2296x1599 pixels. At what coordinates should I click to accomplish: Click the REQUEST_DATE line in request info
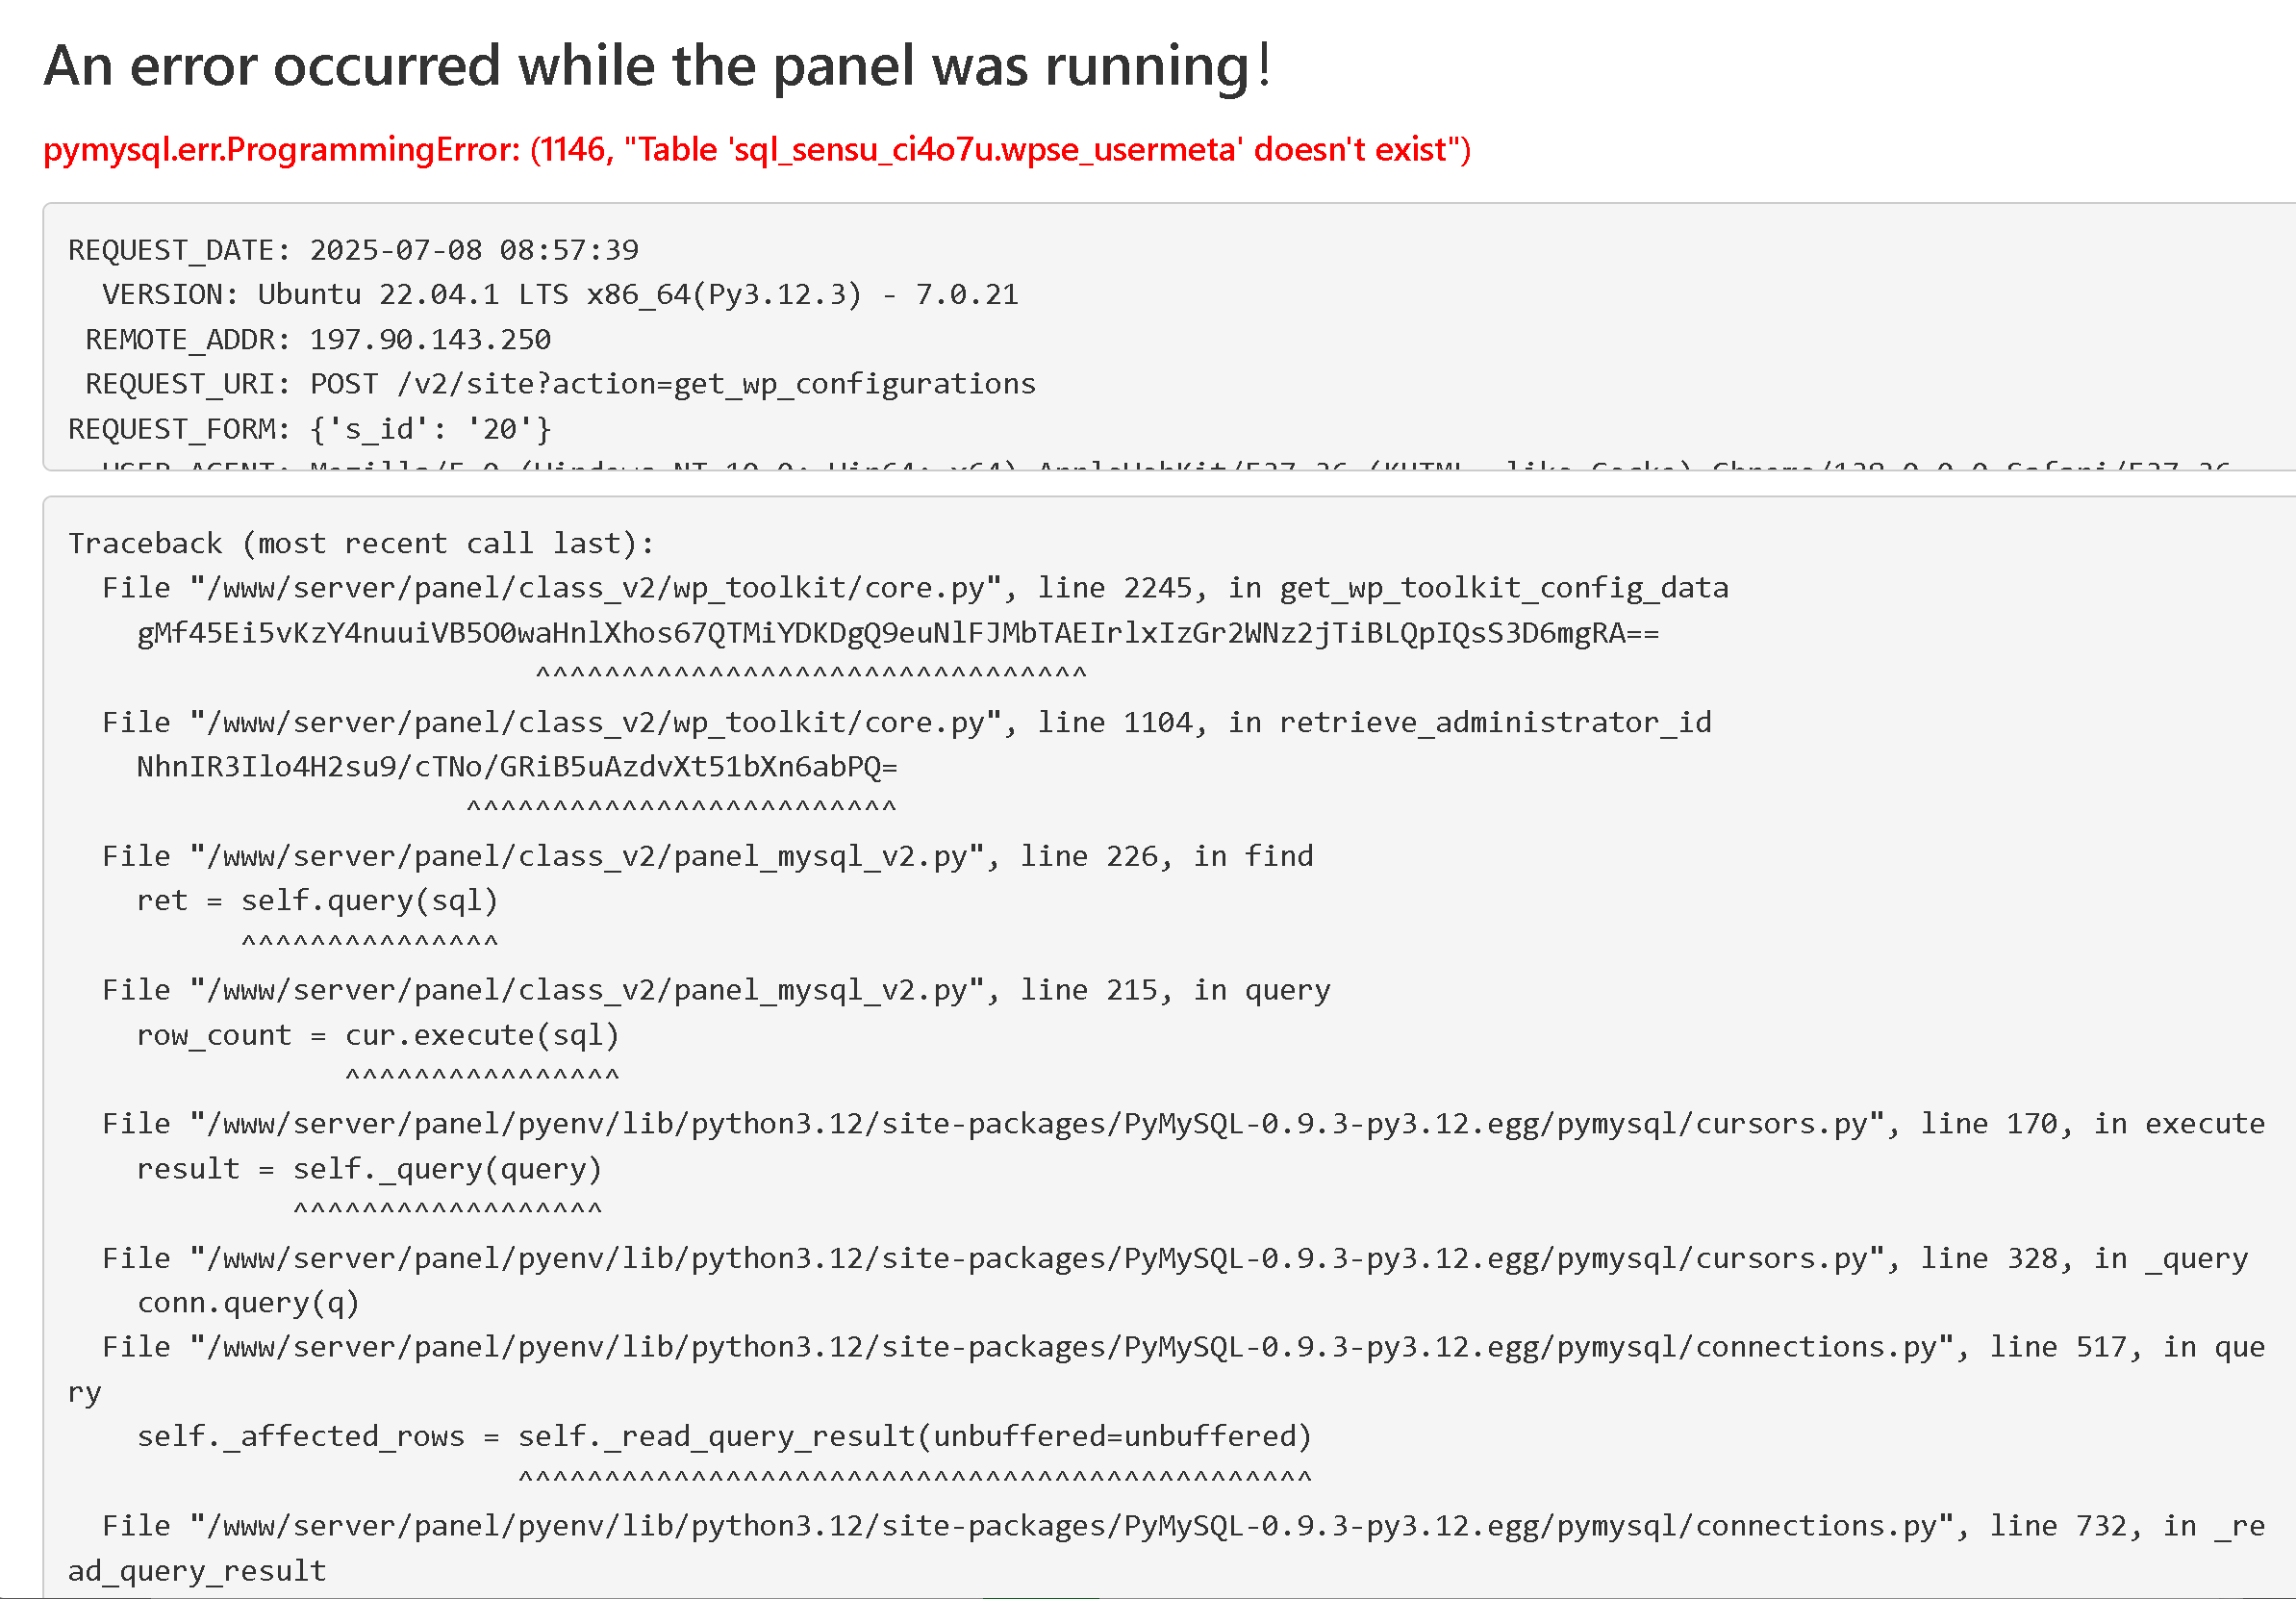click(x=353, y=250)
